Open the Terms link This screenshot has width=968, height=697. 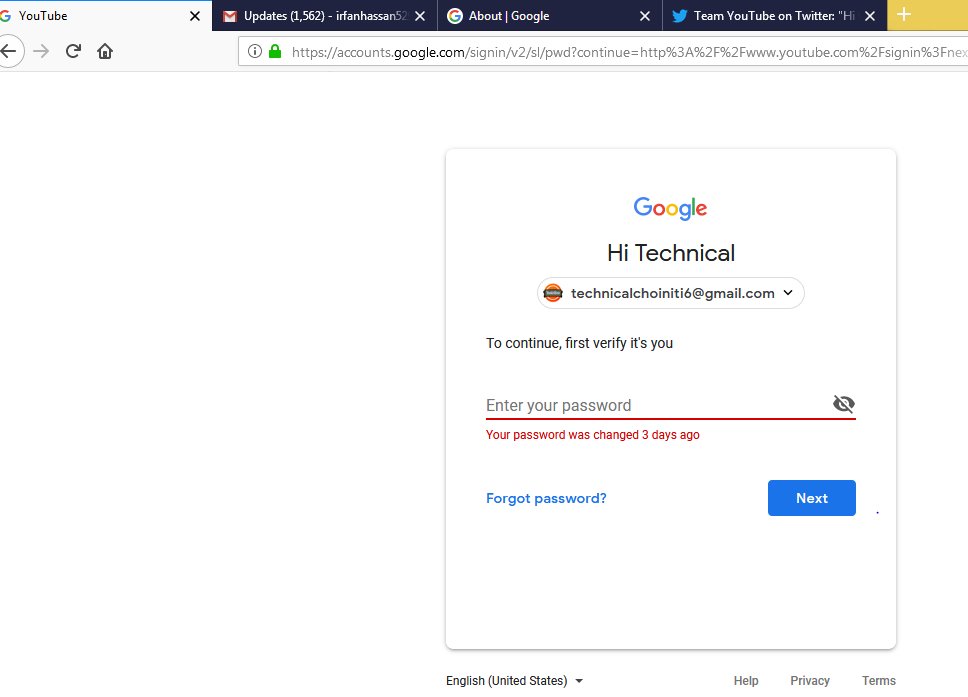[878, 680]
